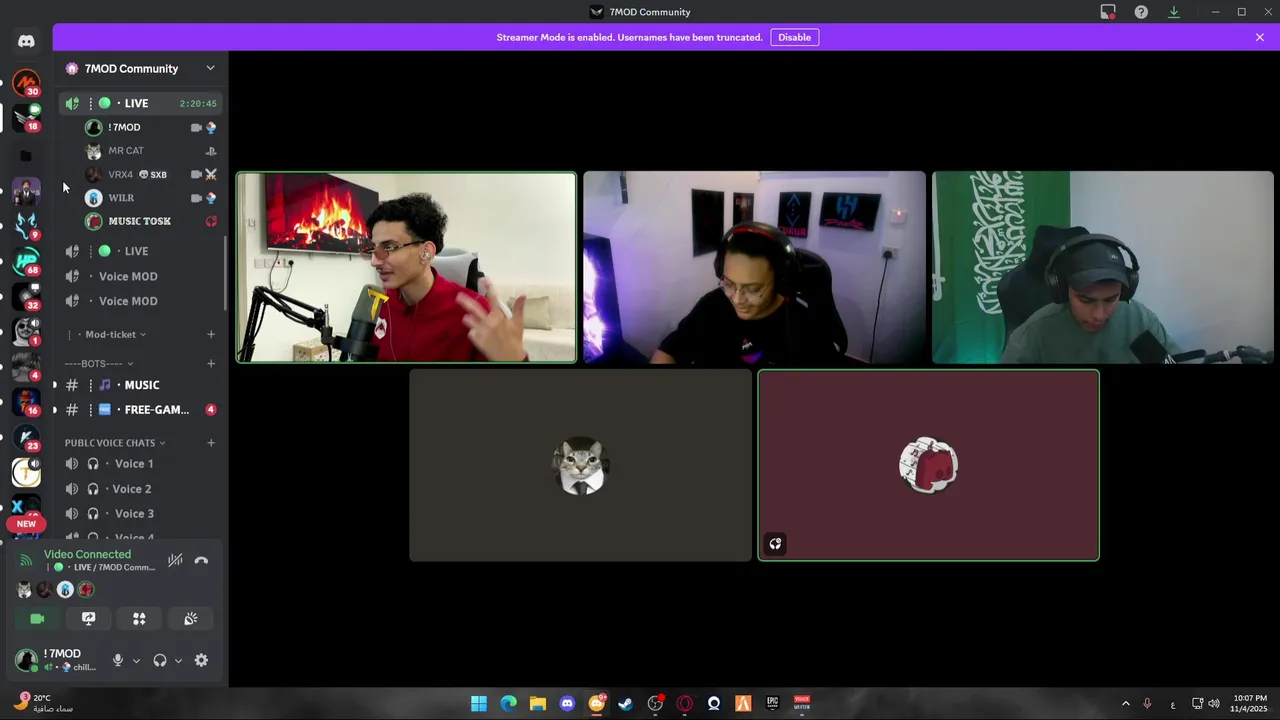Select user WILR in voice list

pos(150,198)
